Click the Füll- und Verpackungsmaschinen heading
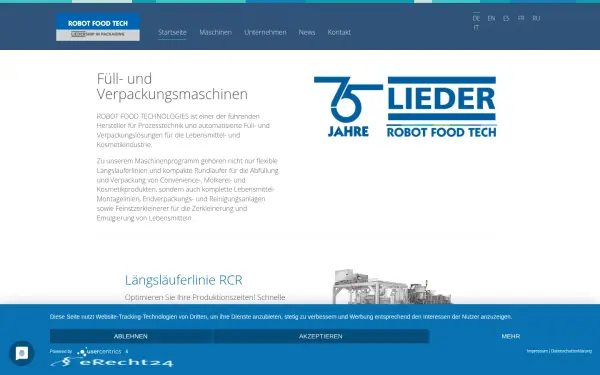600x375 pixels. point(172,86)
